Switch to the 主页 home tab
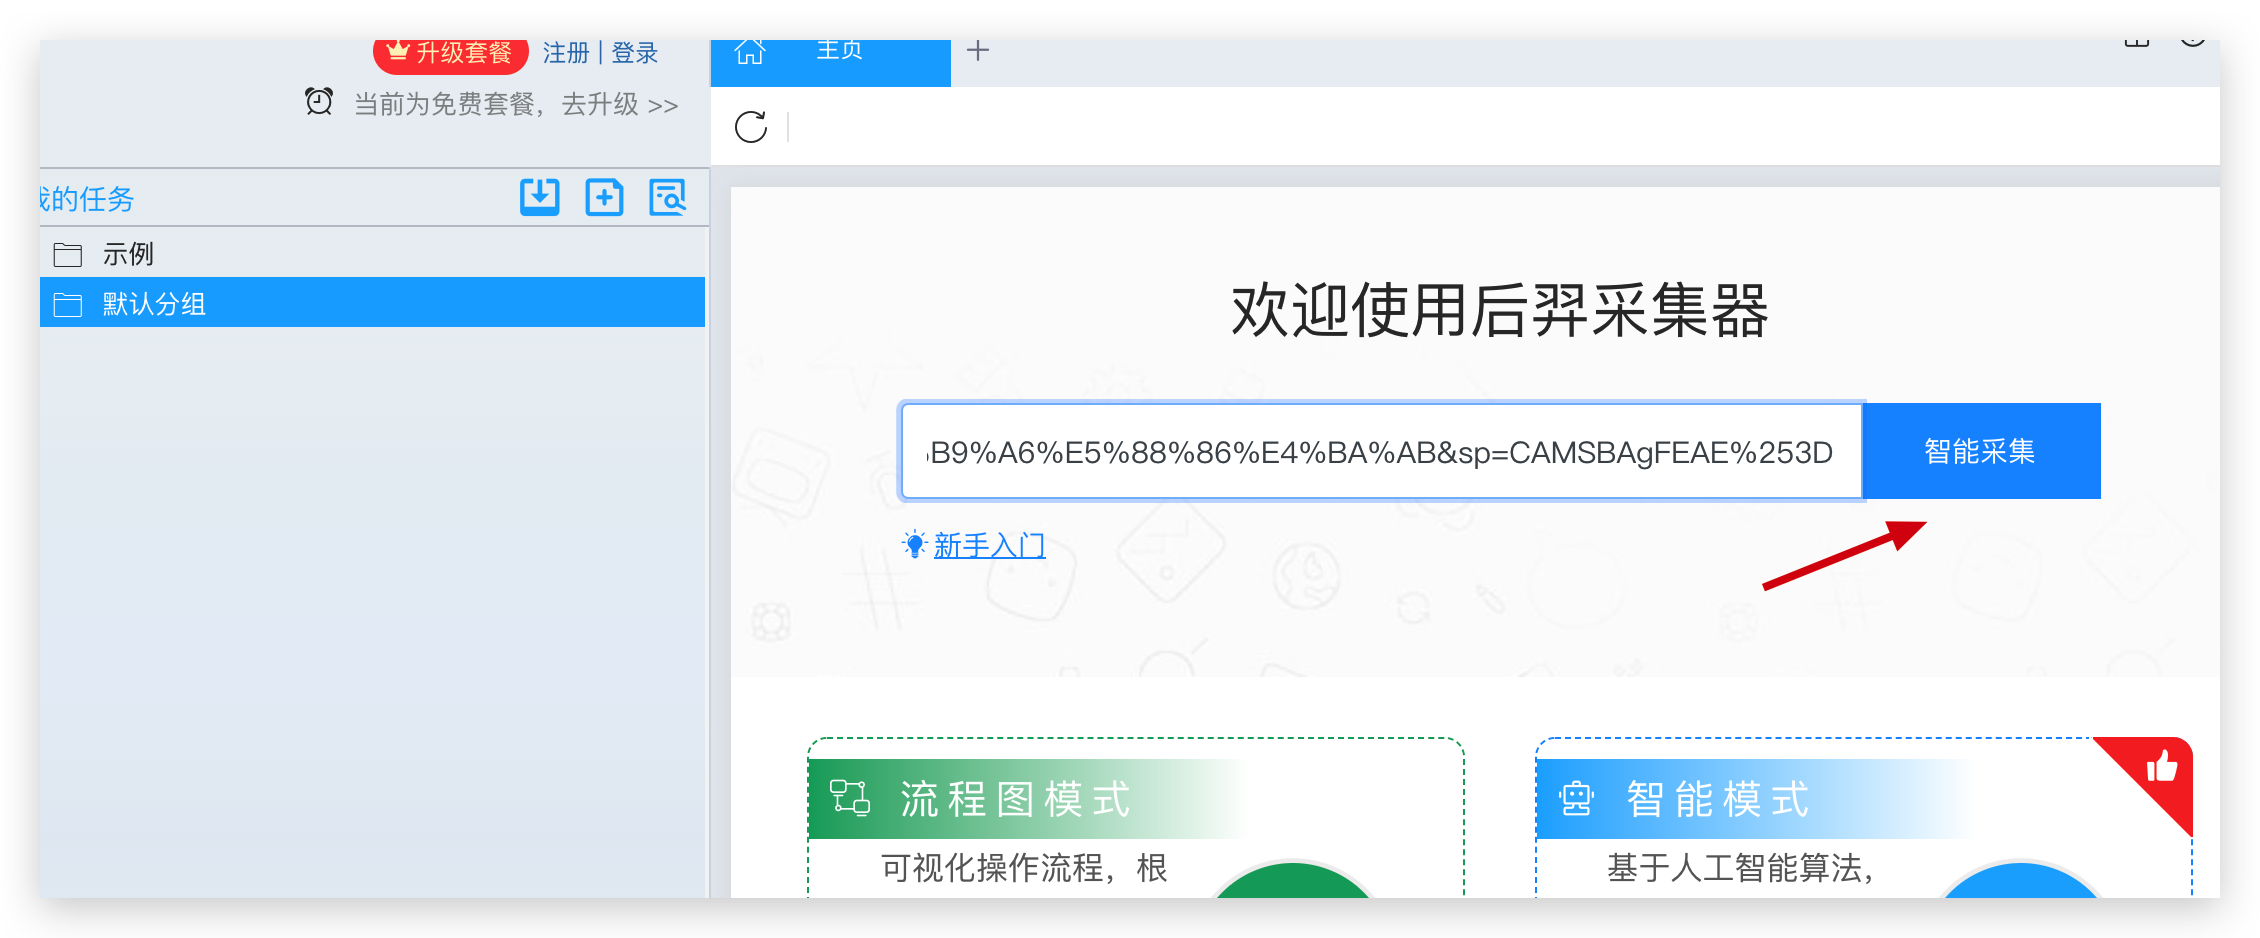Image resolution: width=2260 pixels, height=938 pixels. [x=830, y=62]
